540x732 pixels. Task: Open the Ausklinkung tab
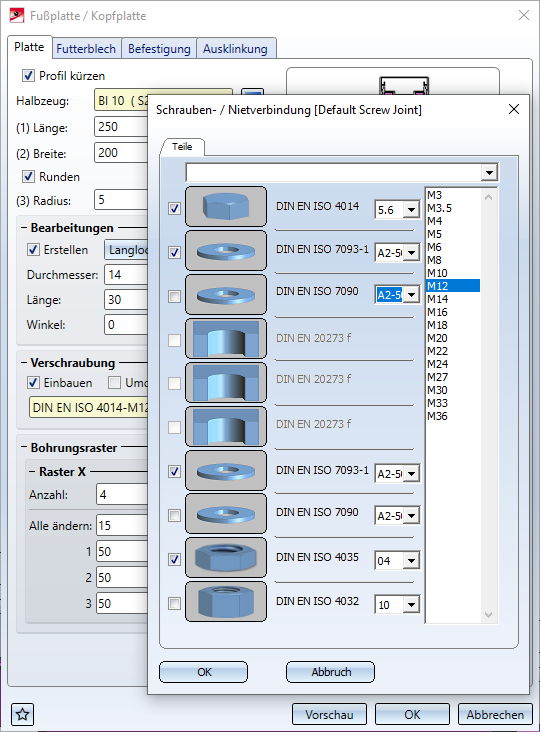[x=235, y=49]
